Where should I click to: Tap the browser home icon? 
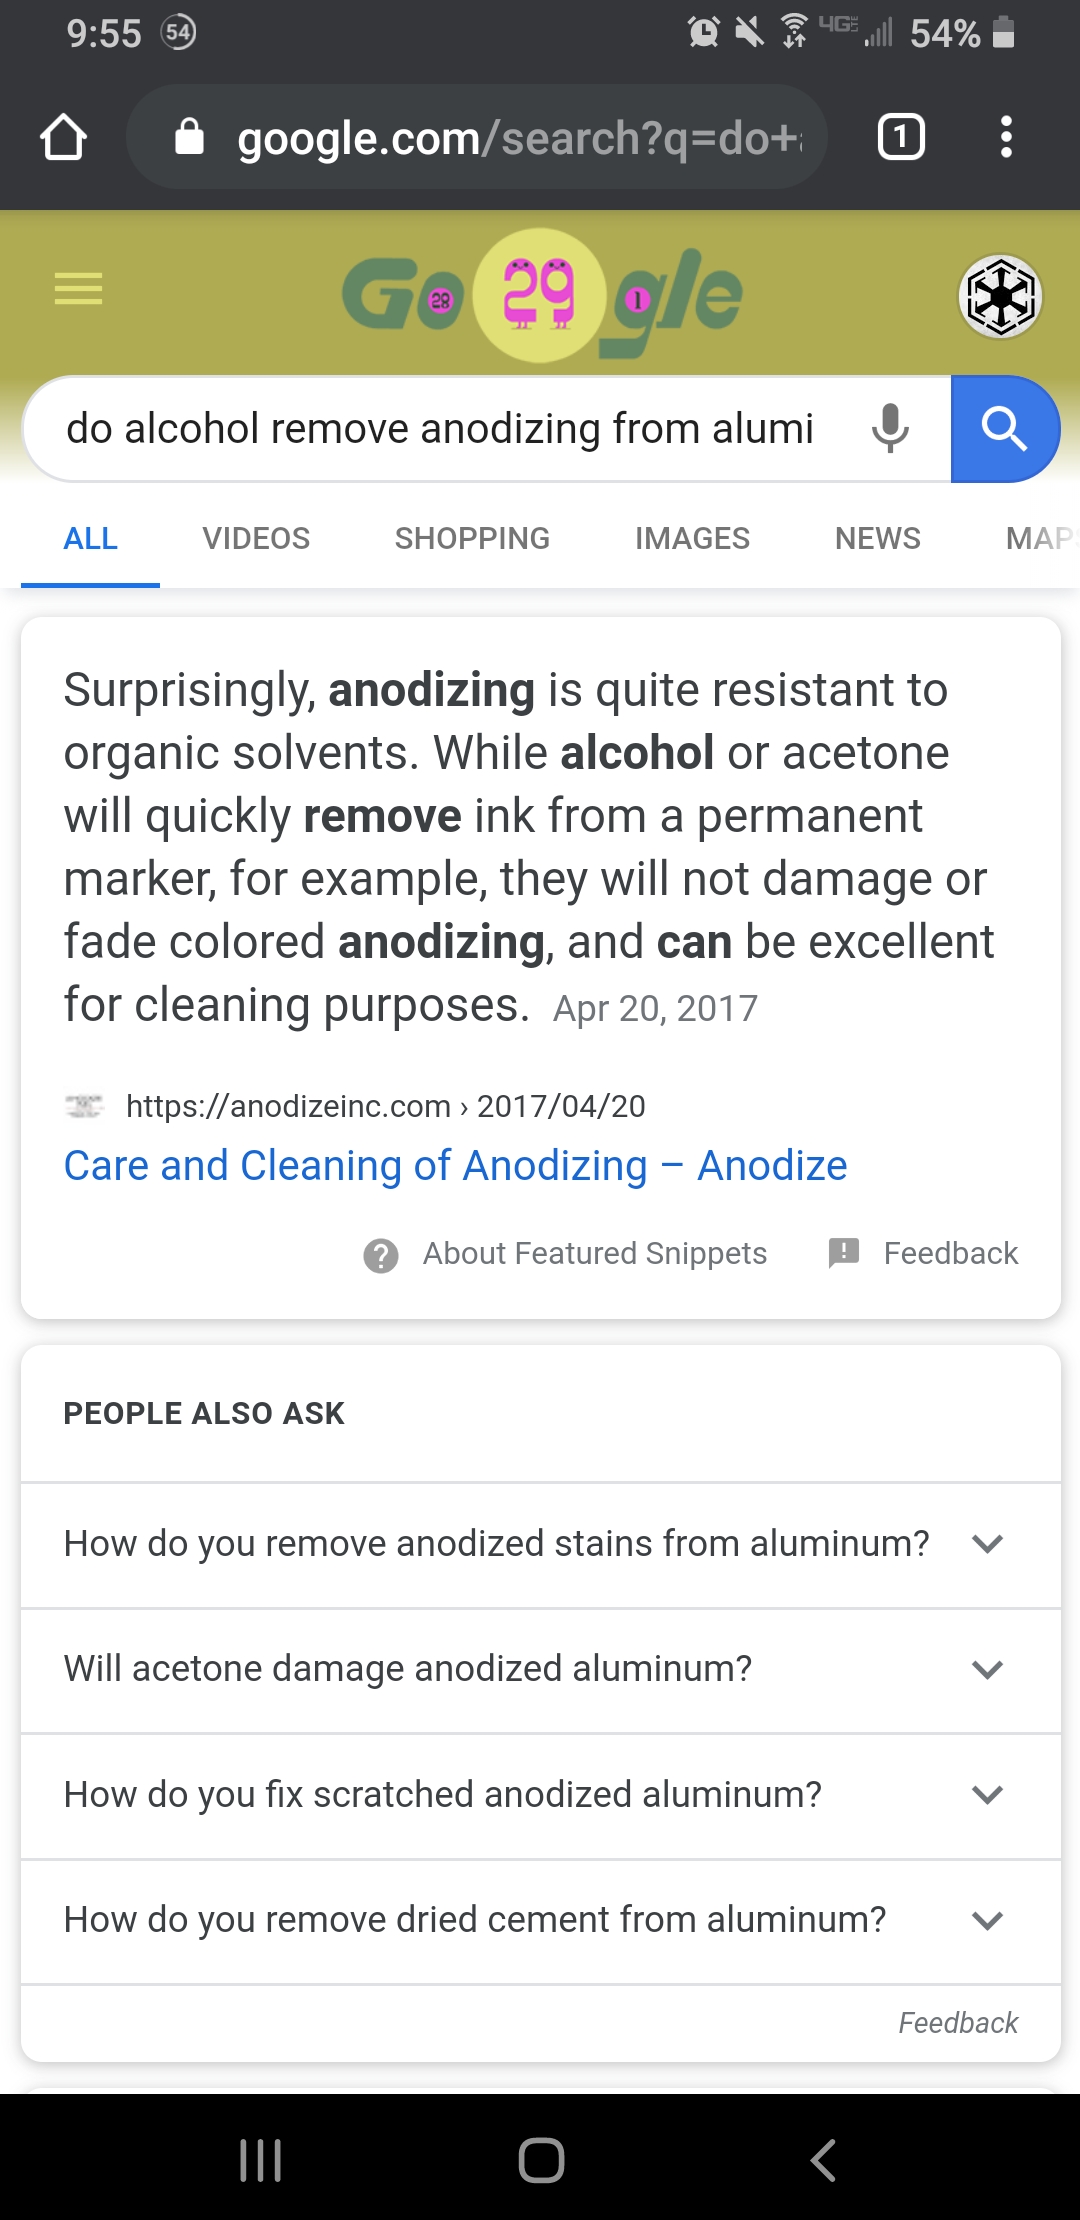pos(63,137)
